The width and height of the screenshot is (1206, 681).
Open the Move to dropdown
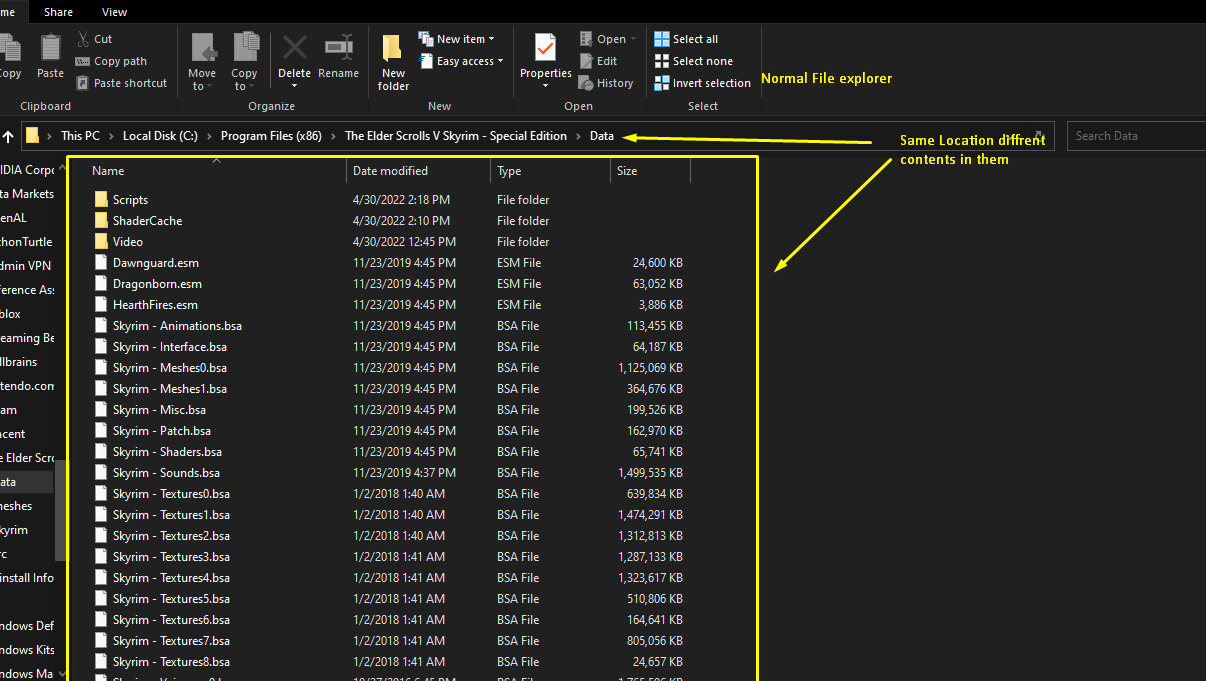202,62
